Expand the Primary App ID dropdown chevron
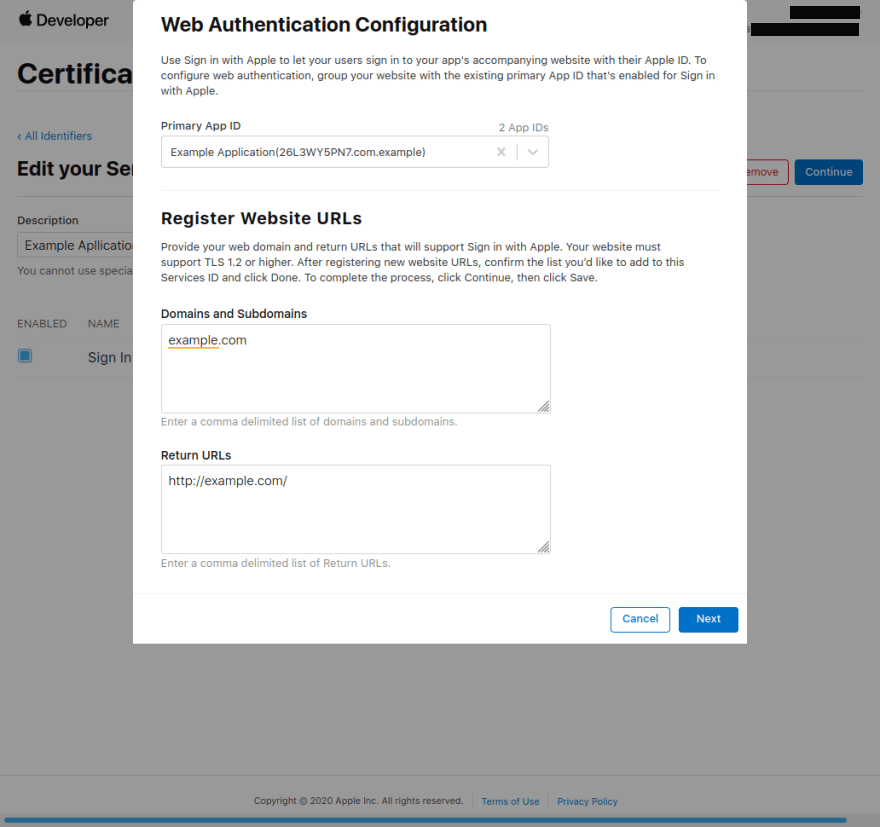The height and width of the screenshot is (827, 880). click(533, 152)
